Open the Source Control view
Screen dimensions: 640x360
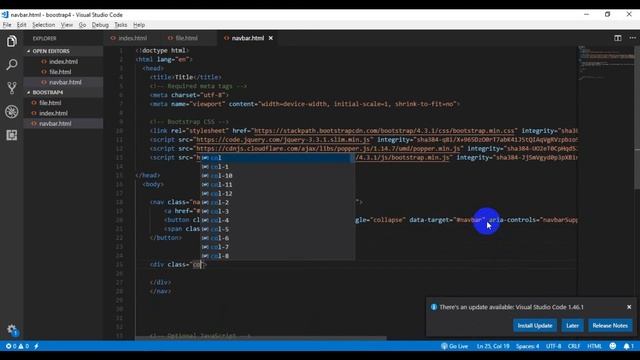pyautogui.click(x=11, y=88)
